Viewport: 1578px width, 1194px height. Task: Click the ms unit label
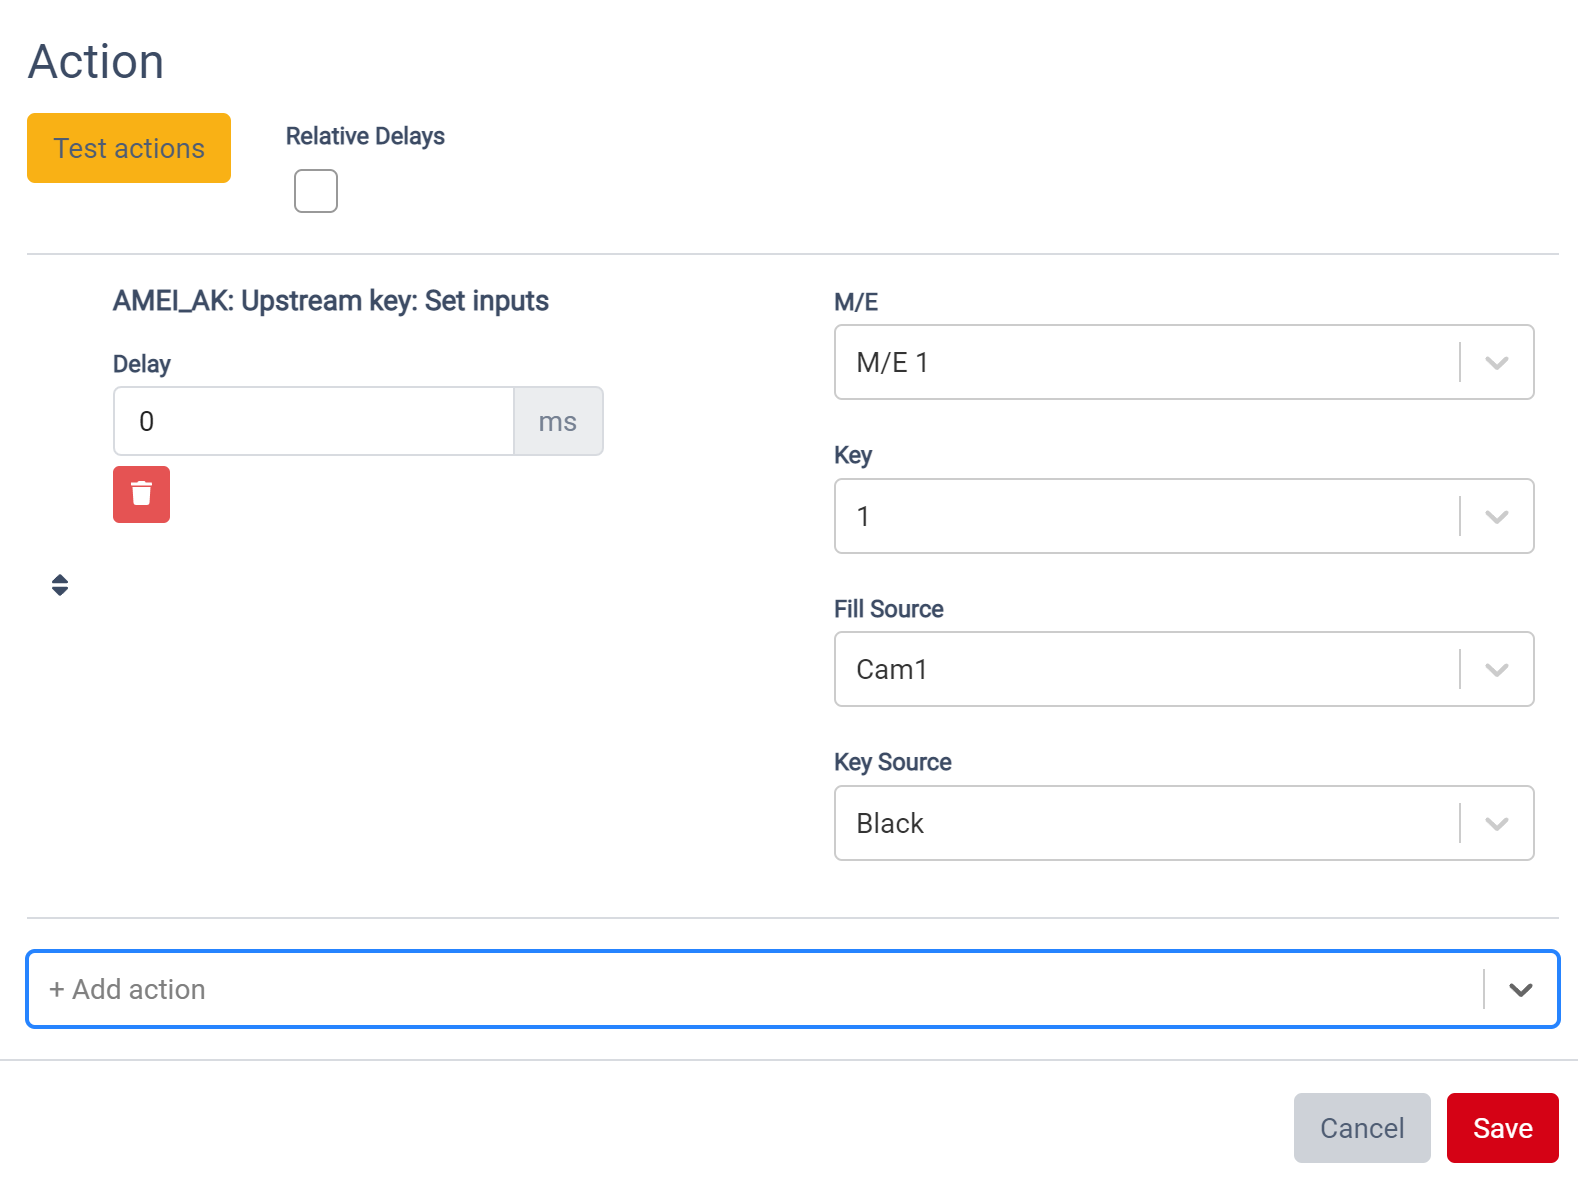pos(558,421)
